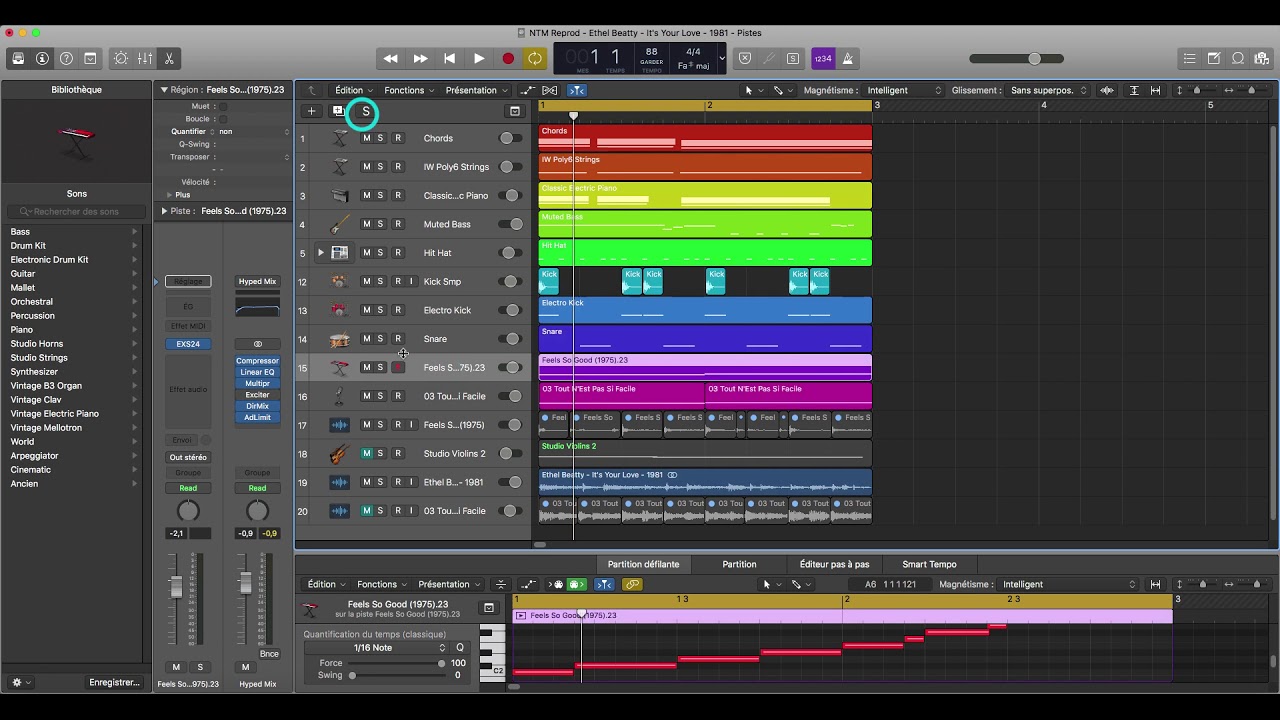
Task: Toggle the Muet checkbox in the Region inspector
Action: [x=223, y=106]
